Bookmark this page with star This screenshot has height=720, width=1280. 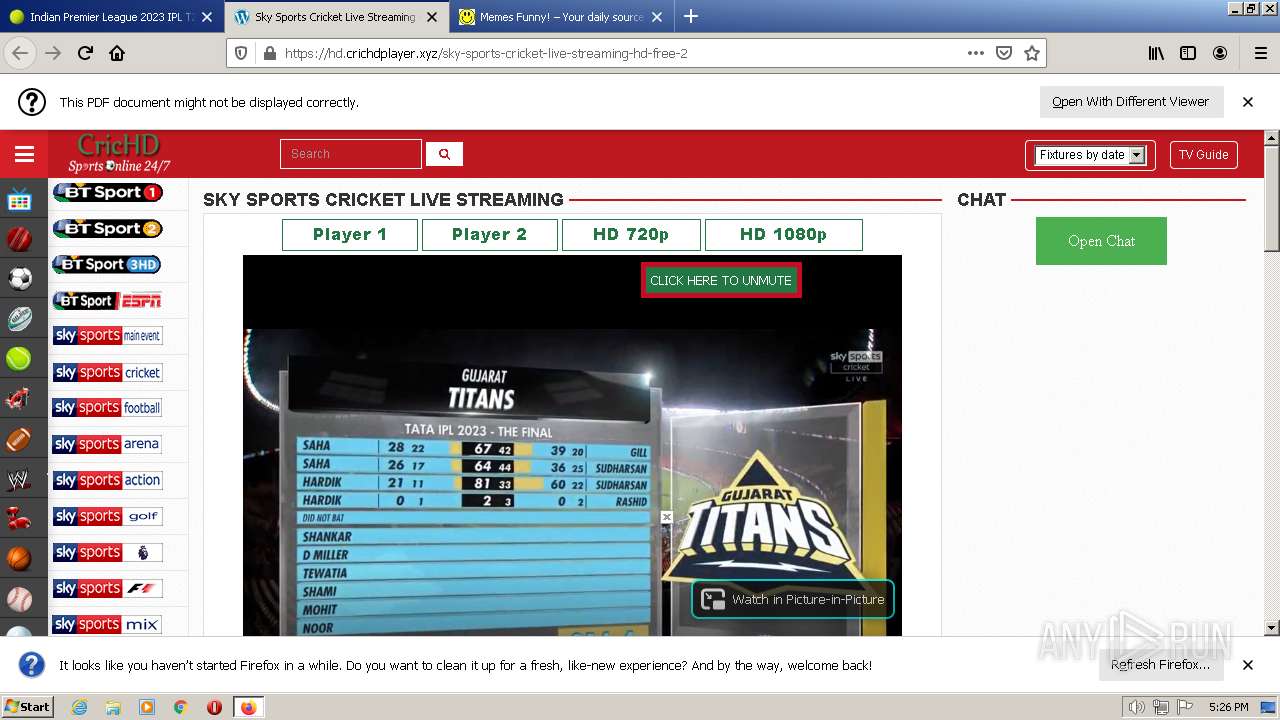tap(1032, 54)
